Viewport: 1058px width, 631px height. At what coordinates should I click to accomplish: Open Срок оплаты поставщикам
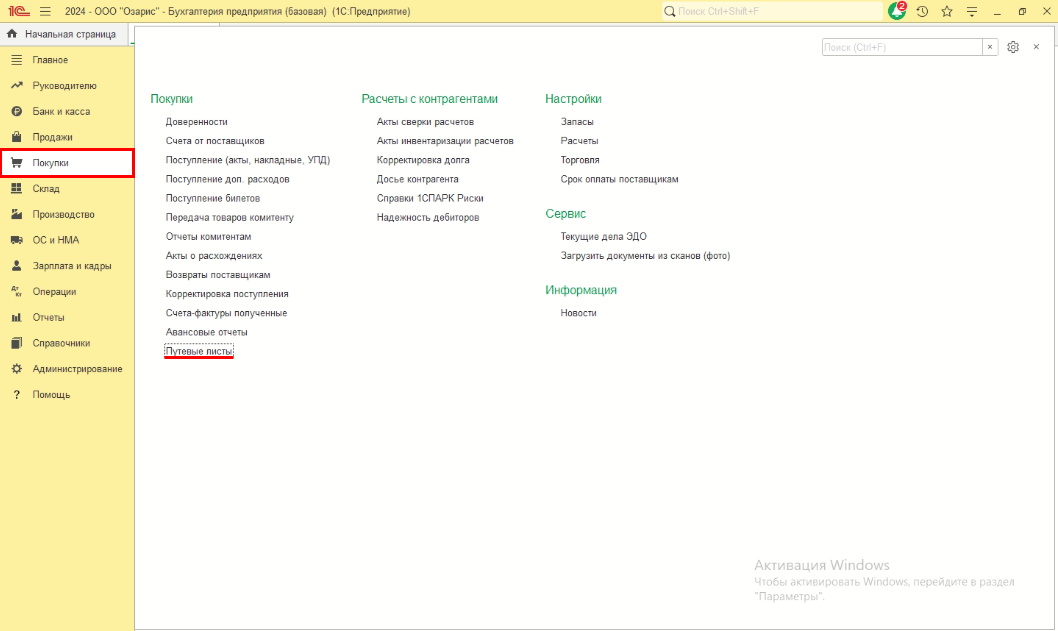pyautogui.click(x=619, y=180)
